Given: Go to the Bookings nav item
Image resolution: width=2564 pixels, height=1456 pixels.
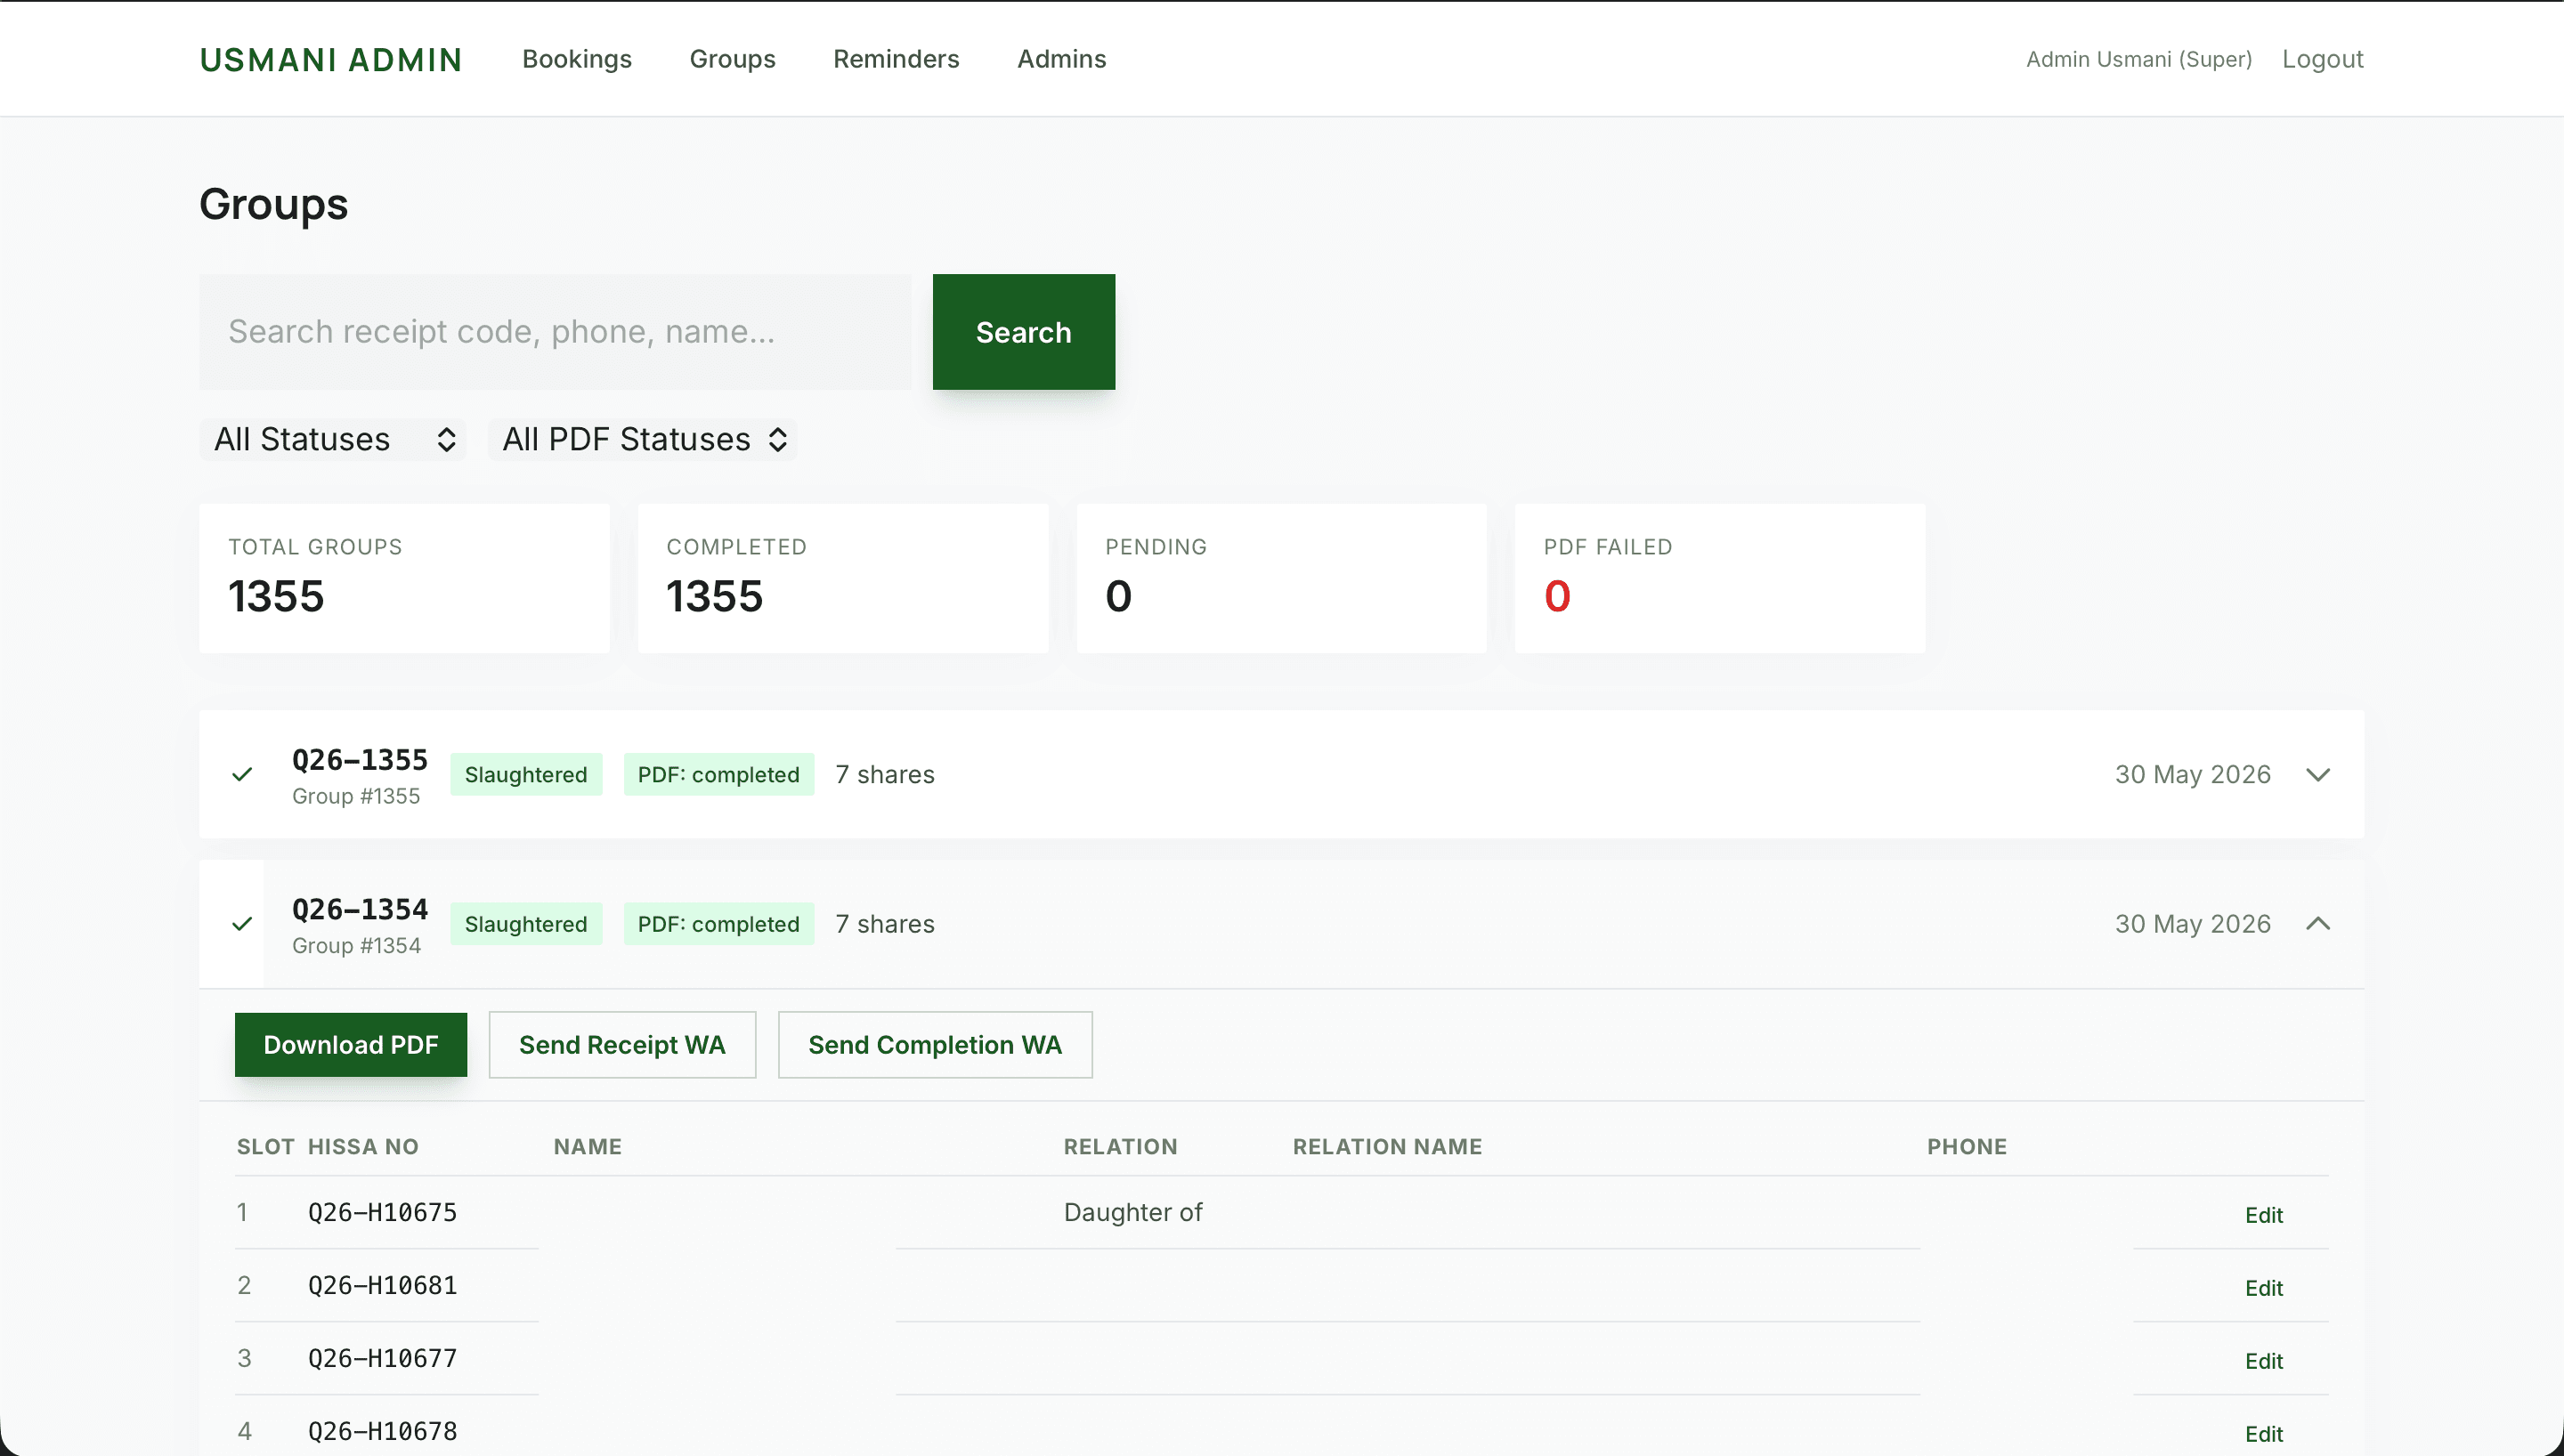Looking at the screenshot, I should coord(577,59).
